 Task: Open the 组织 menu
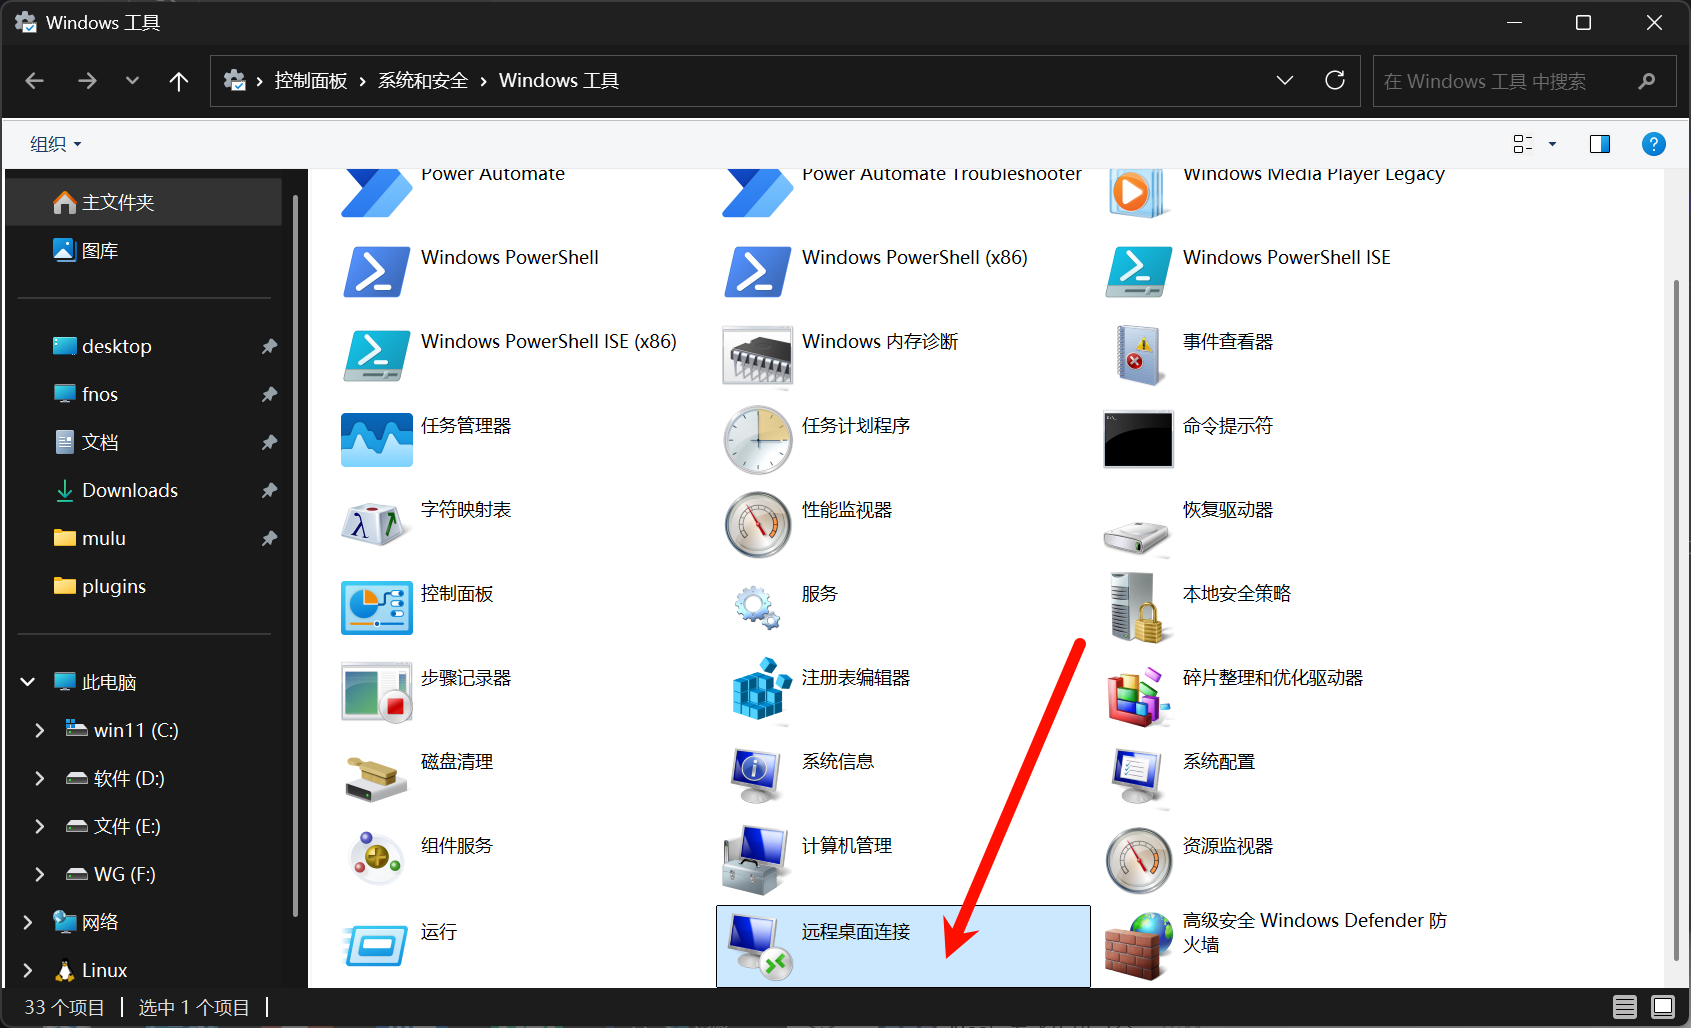pos(55,144)
